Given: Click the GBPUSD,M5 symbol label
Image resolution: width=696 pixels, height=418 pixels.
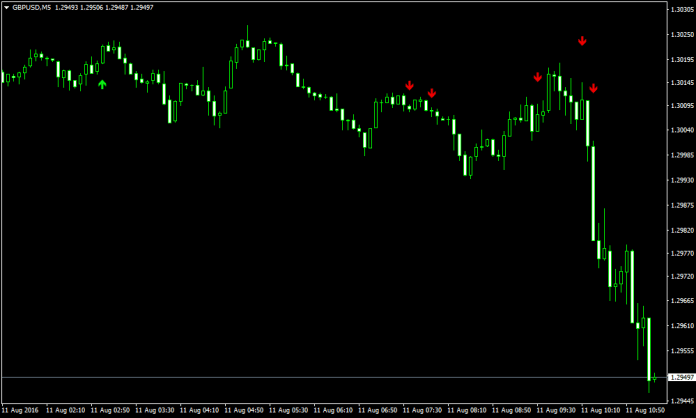Looking at the screenshot, I should (x=32, y=8).
